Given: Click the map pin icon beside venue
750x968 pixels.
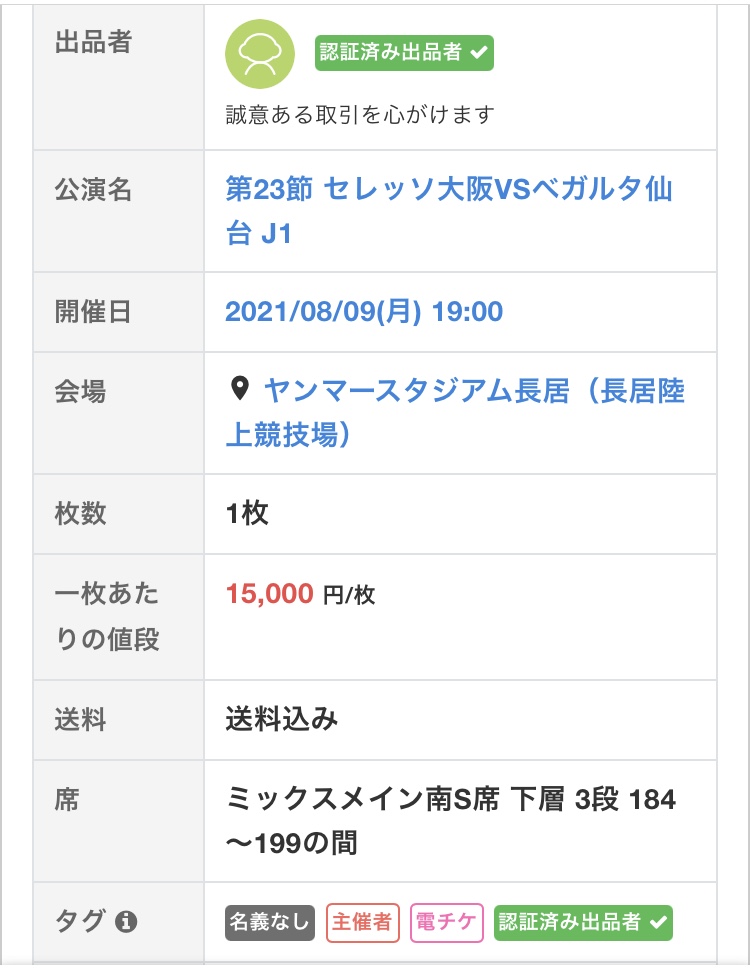Looking at the screenshot, I should [x=239, y=388].
